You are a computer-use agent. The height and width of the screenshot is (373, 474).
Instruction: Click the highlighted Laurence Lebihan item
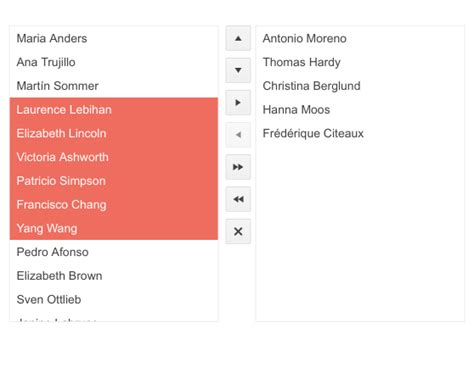click(114, 110)
